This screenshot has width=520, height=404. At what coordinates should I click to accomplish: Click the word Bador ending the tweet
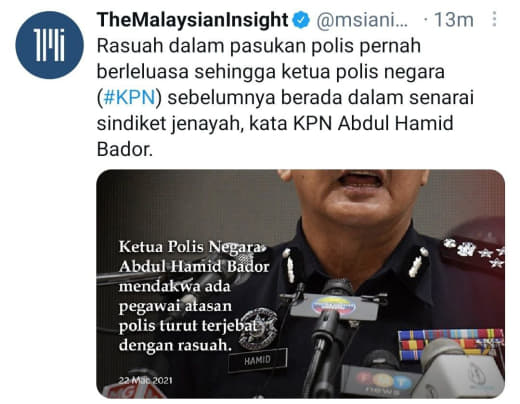coord(124,150)
